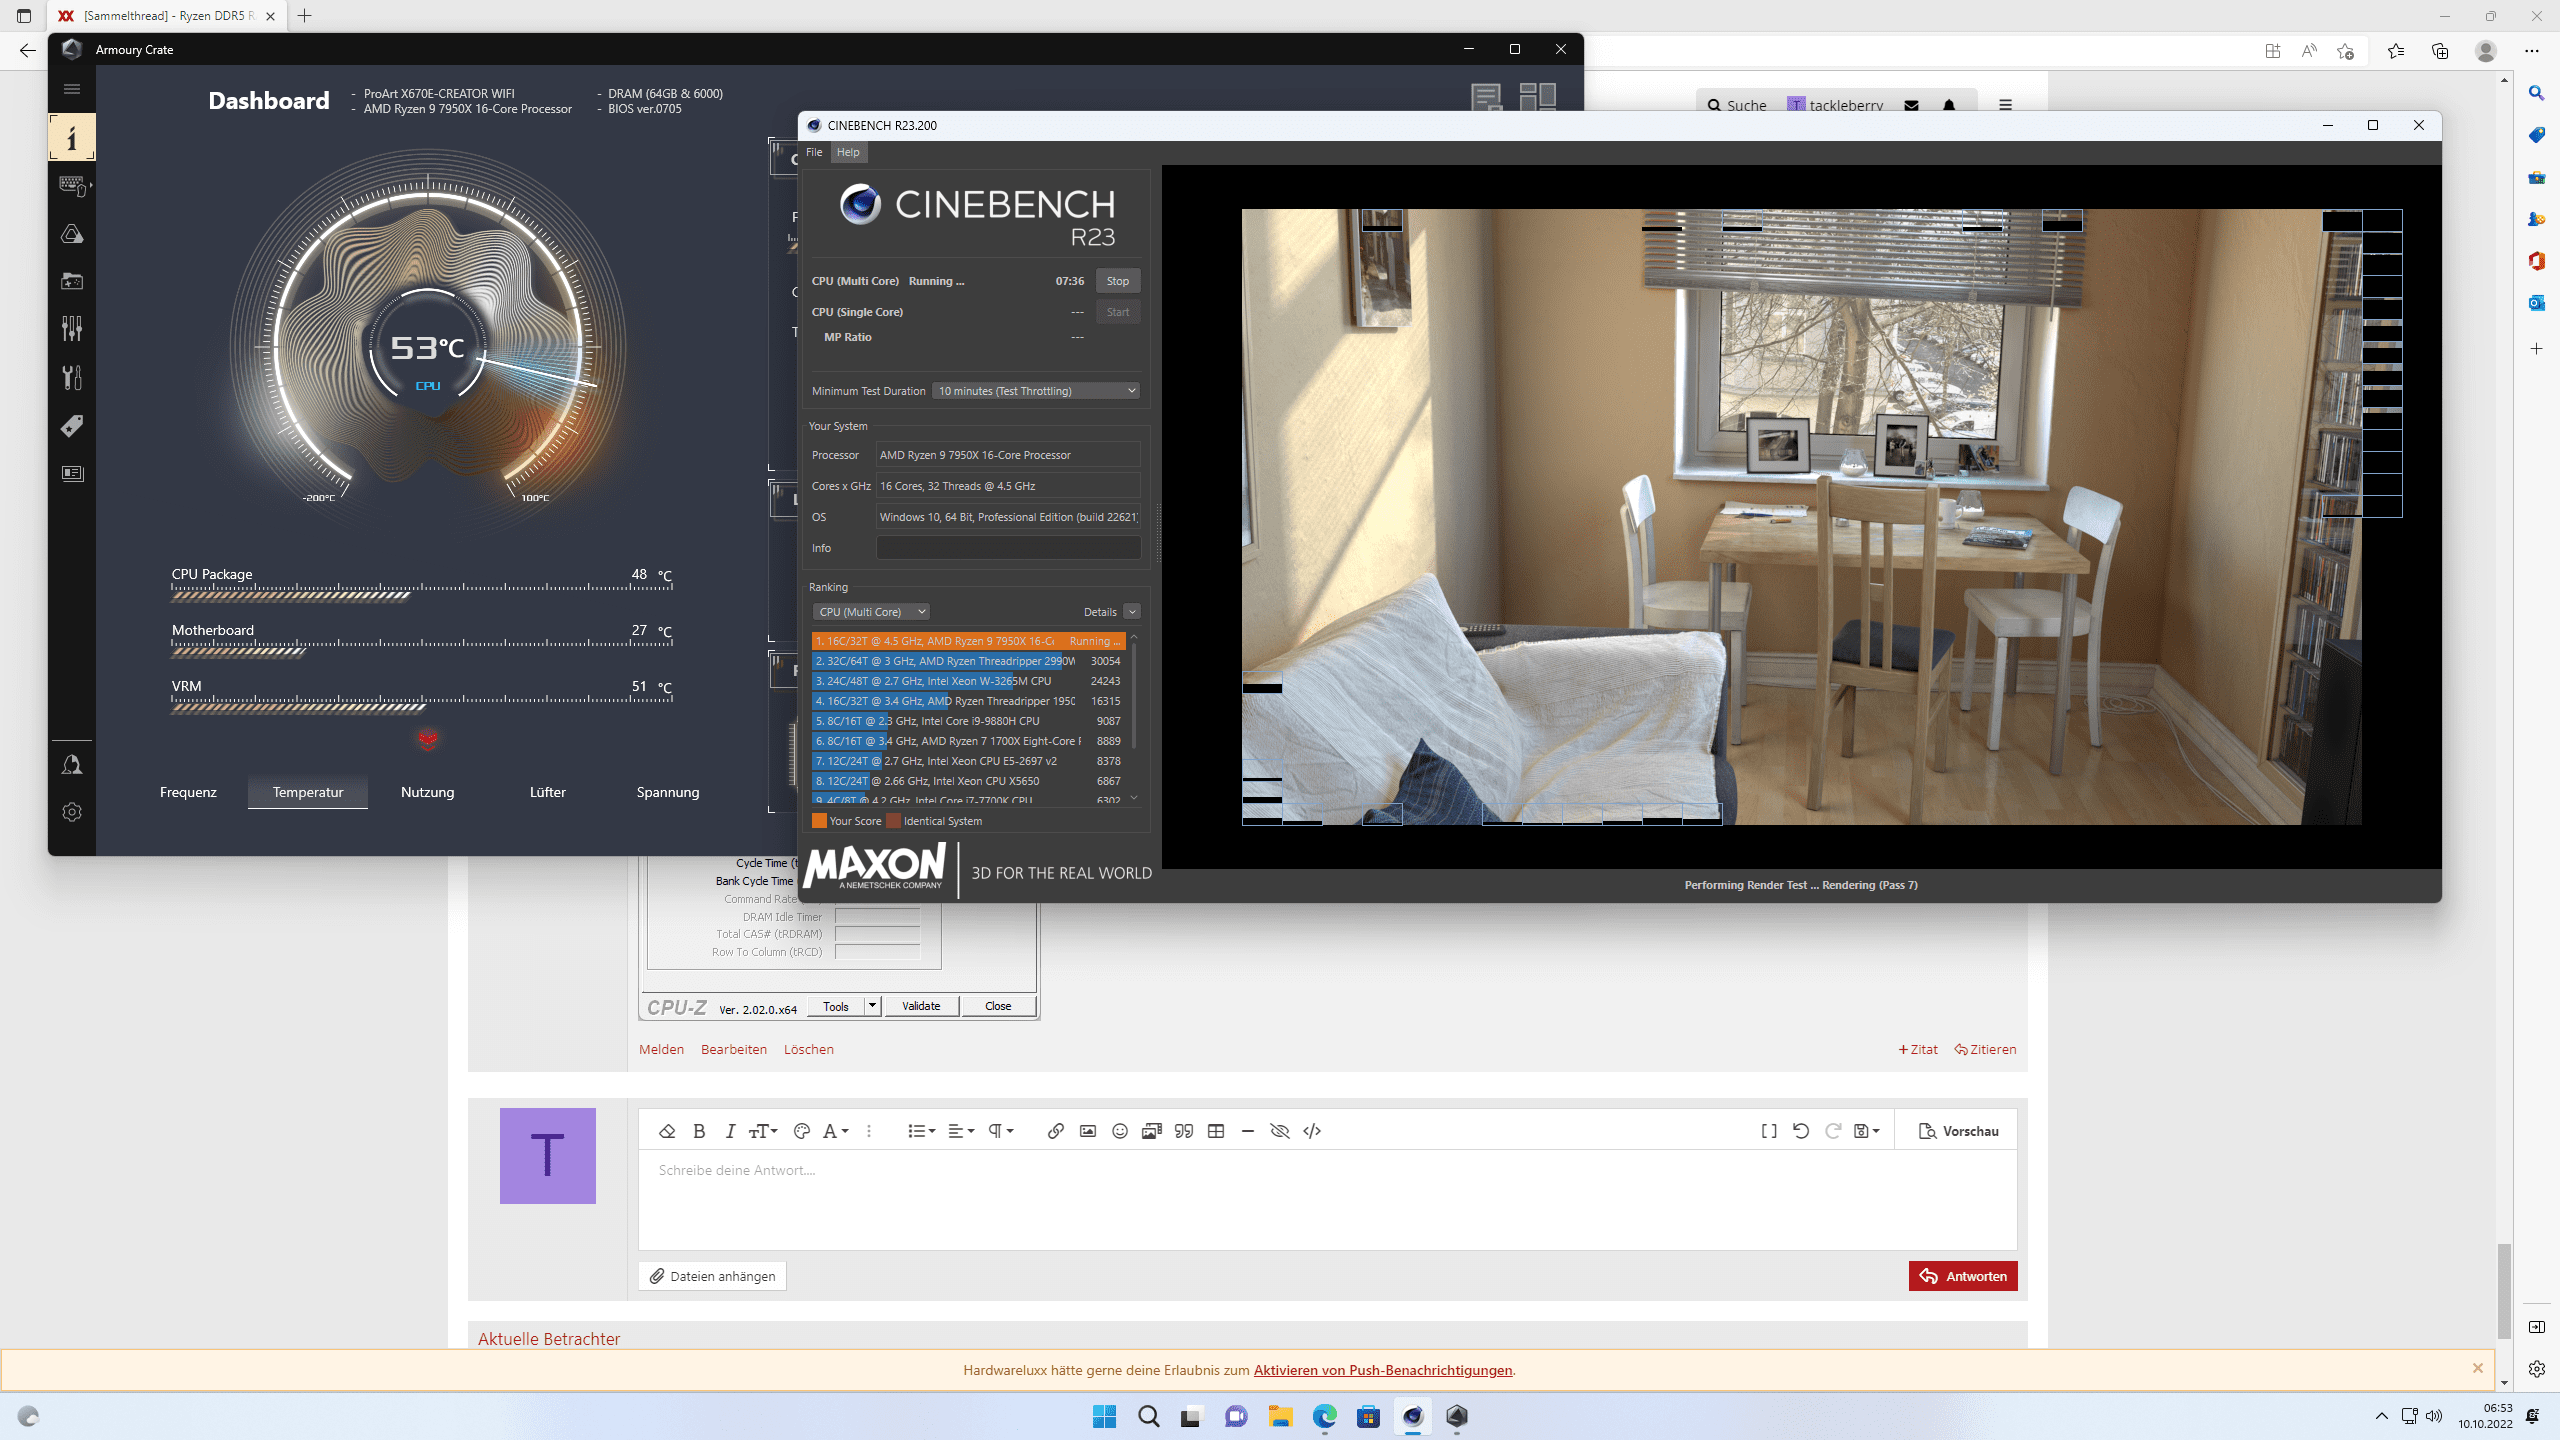Select Dashboard info icon in sidebar

(x=72, y=137)
